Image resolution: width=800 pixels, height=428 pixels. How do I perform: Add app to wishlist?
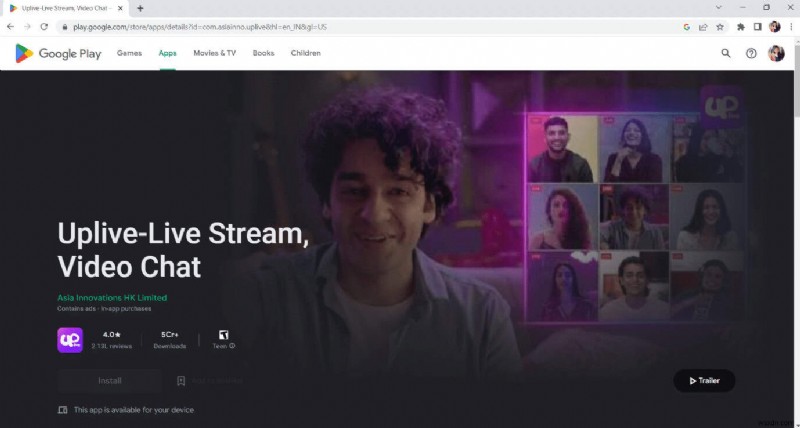point(210,381)
